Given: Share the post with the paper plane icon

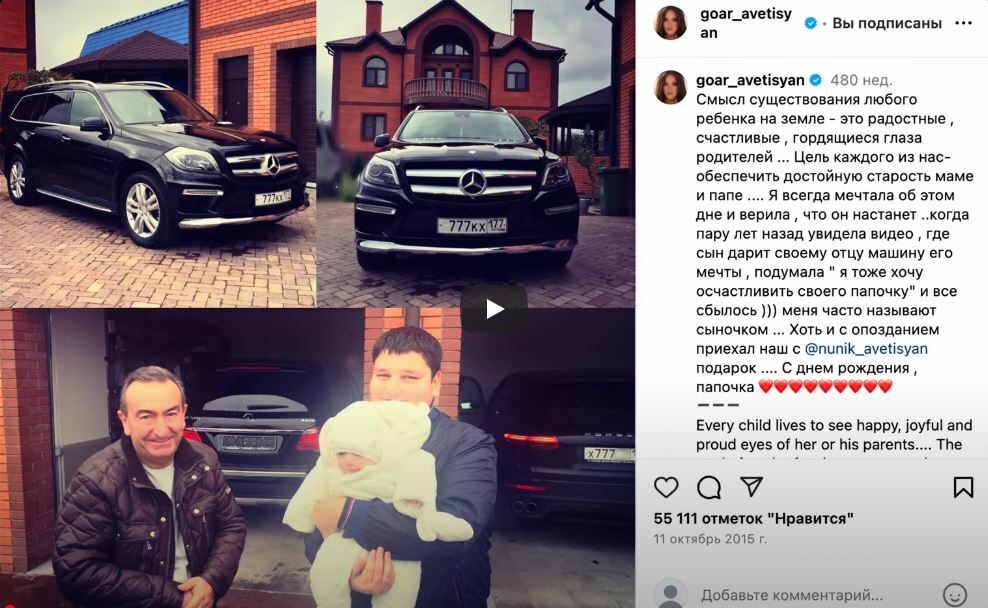Looking at the screenshot, I should point(752,486).
